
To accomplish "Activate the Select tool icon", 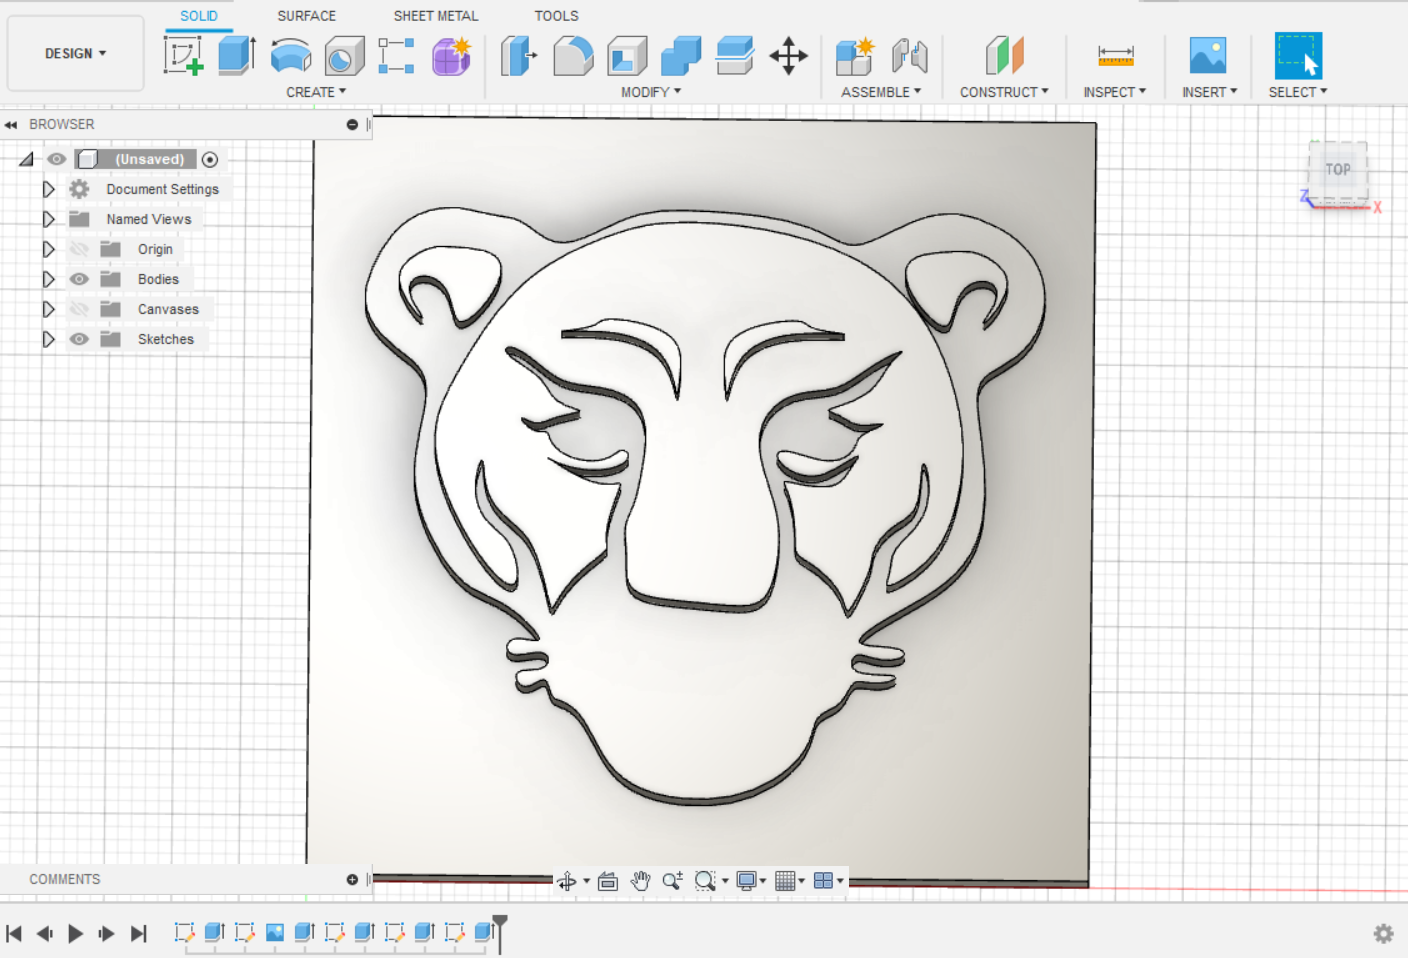I will [x=1298, y=55].
